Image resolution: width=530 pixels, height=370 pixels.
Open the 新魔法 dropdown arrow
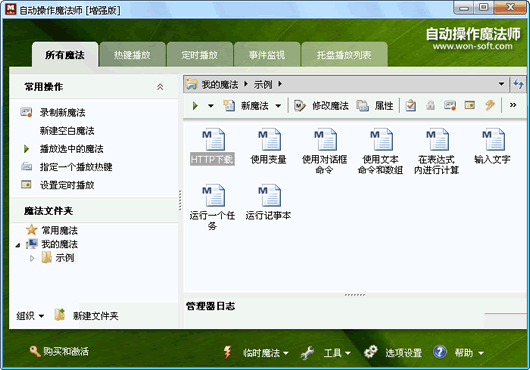[278, 106]
